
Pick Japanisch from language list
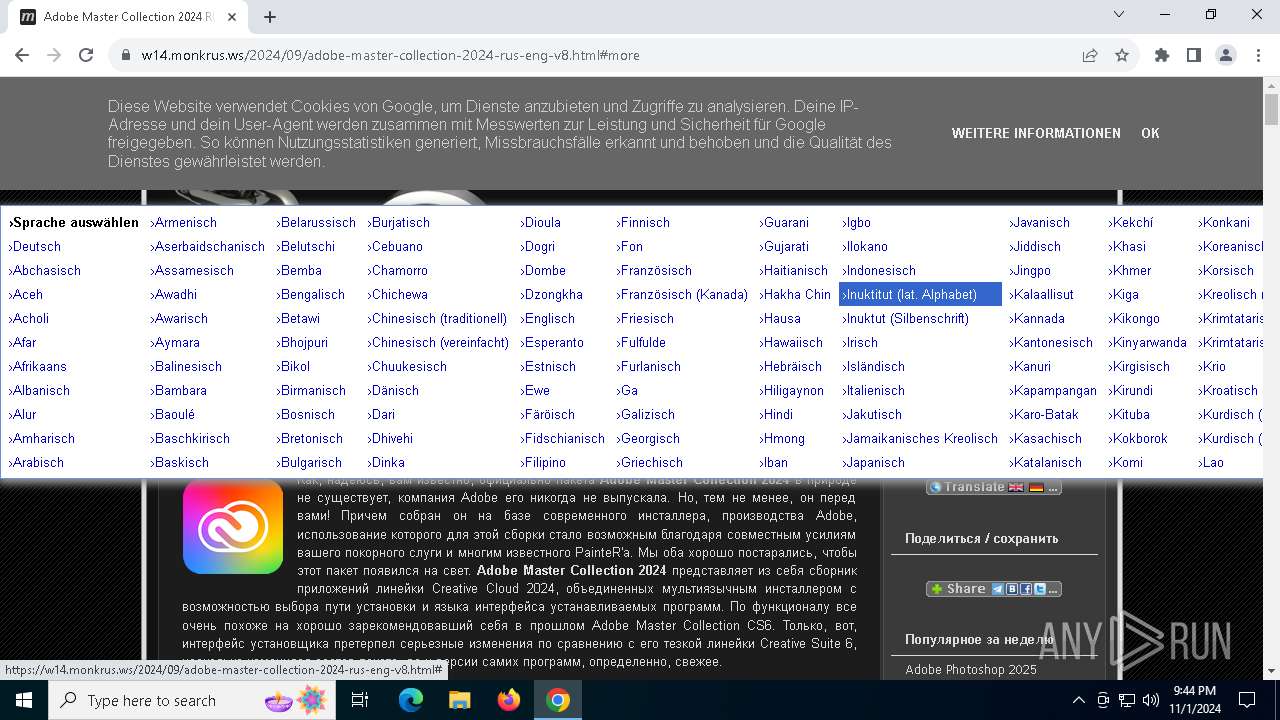(x=873, y=462)
